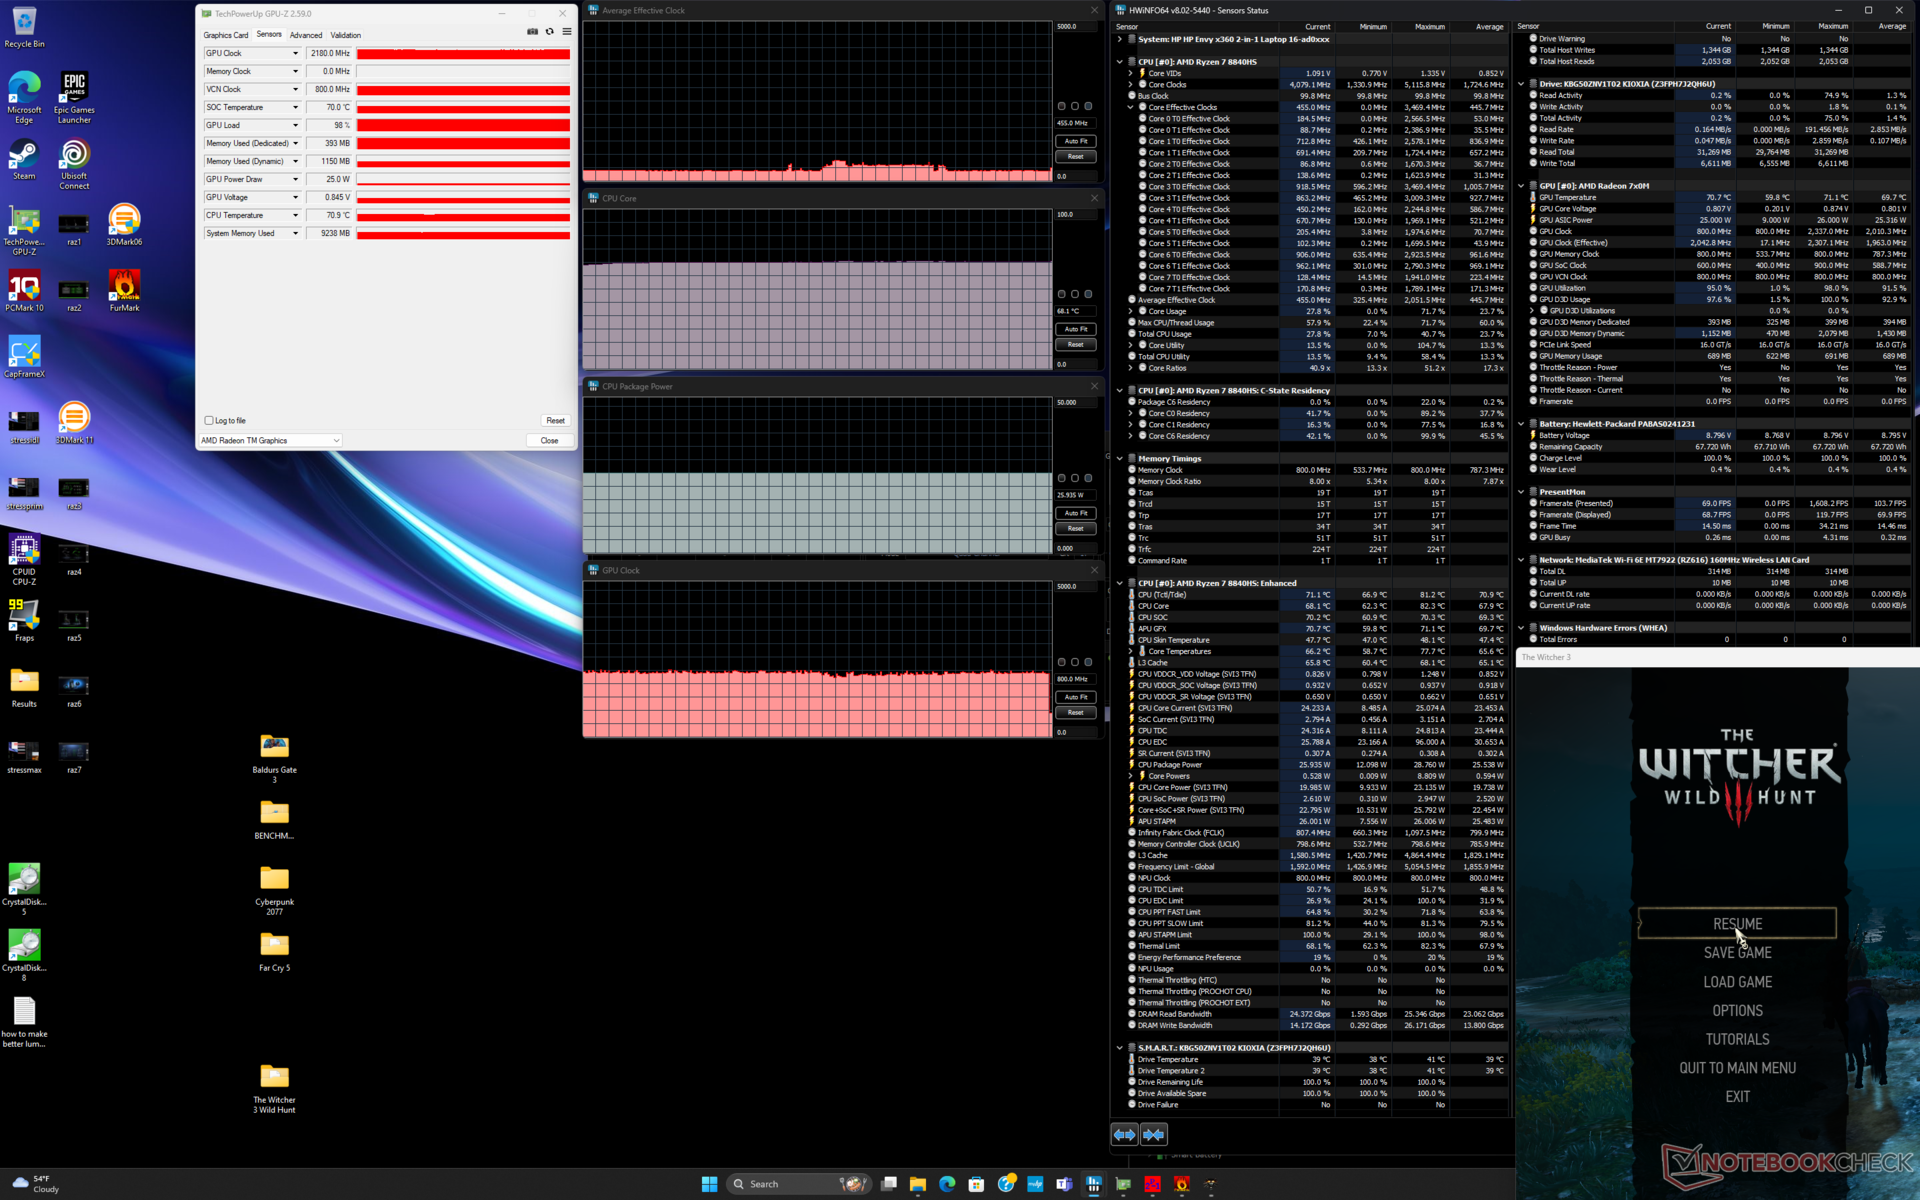
Task: Switch to the Graphics Card tab
Action: coord(226,35)
